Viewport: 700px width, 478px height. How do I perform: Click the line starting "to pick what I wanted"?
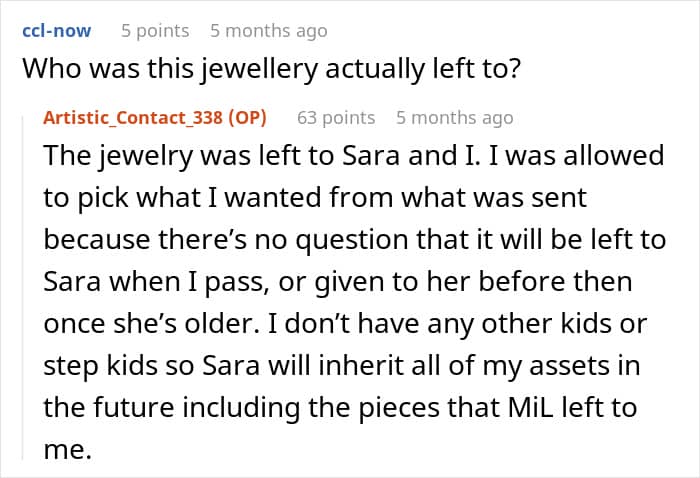click(x=314, y=198)
